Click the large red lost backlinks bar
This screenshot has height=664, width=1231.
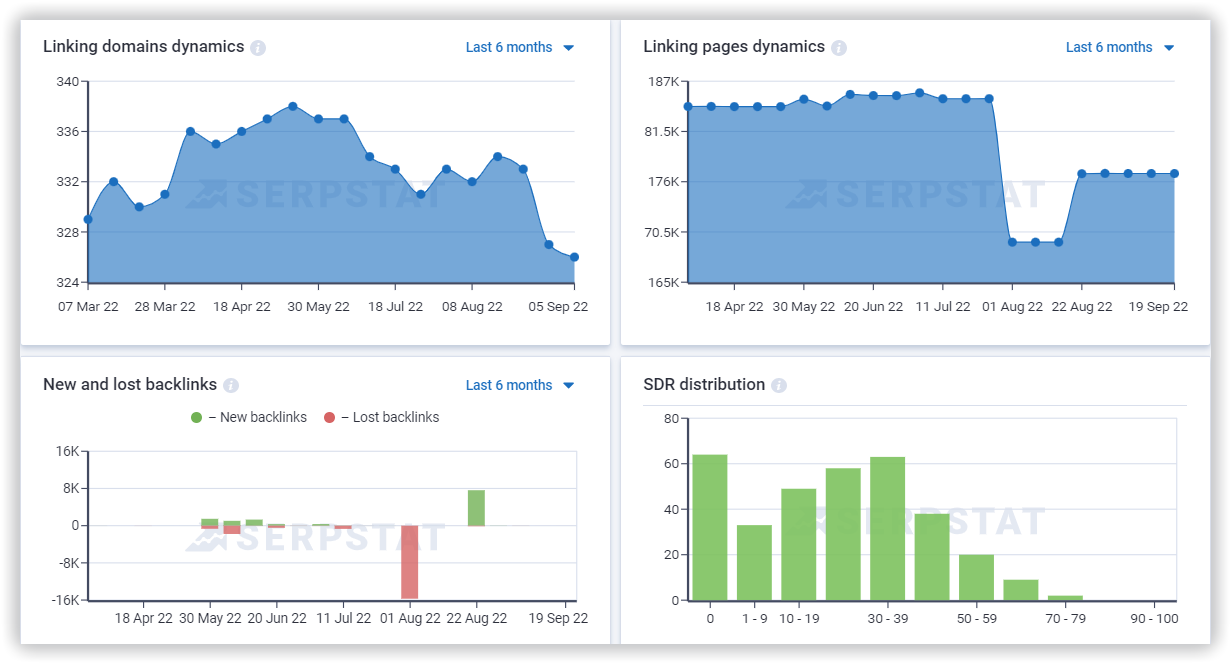point(409,562)
